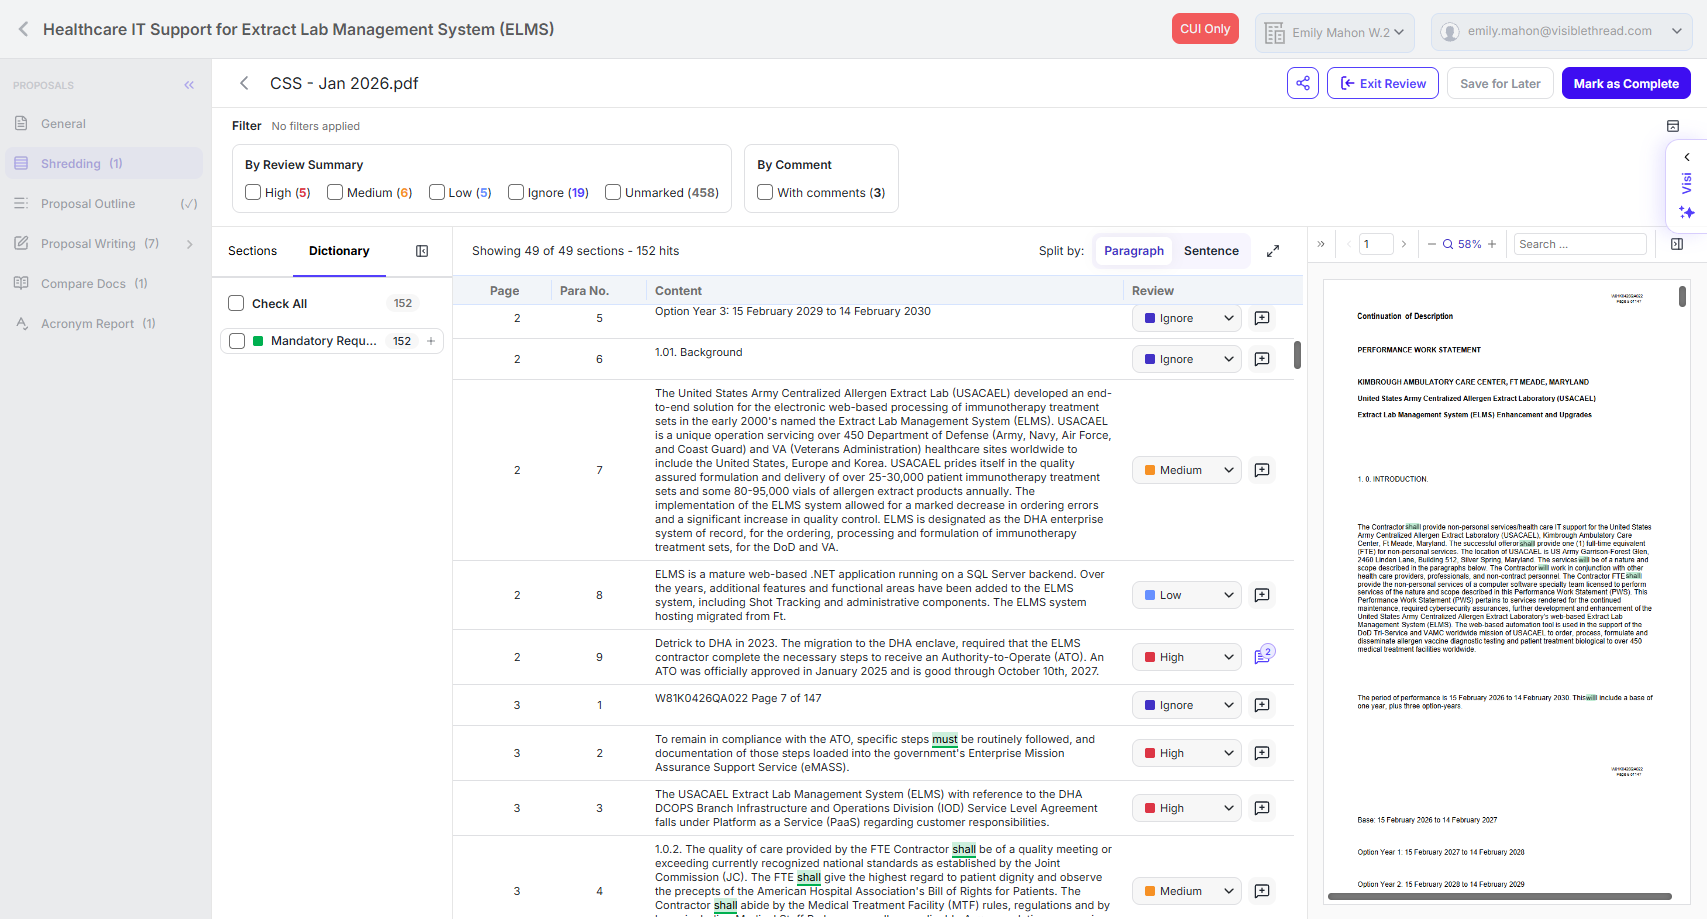Check the High (5) filter
This screenshot has height=919, width=1707.
tap(253, 192)
